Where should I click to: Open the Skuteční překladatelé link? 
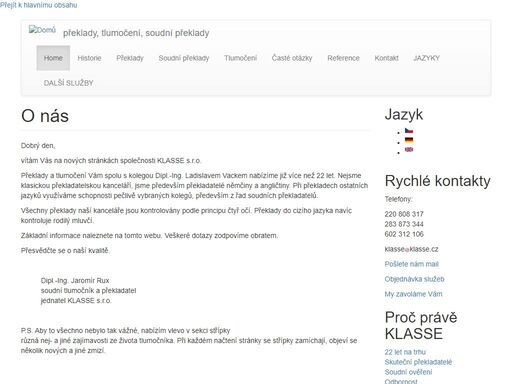pyautogui.click(x=418, y=362)
